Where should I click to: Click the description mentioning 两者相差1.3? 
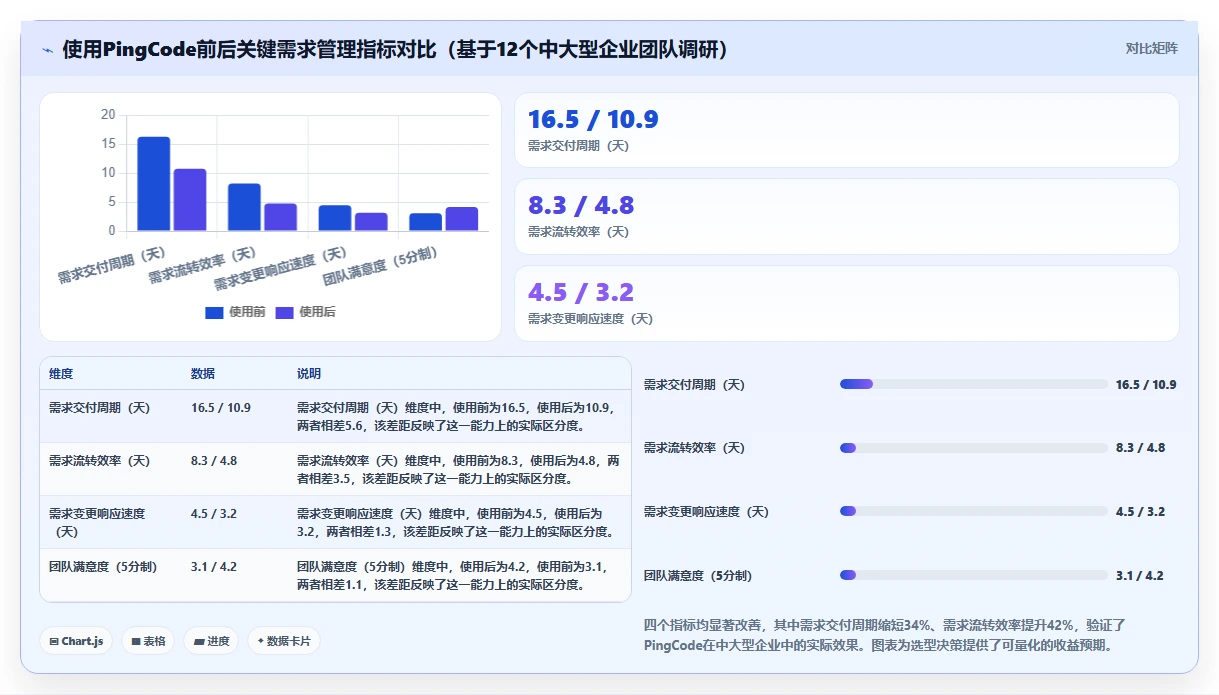click(x=458, y=522)
